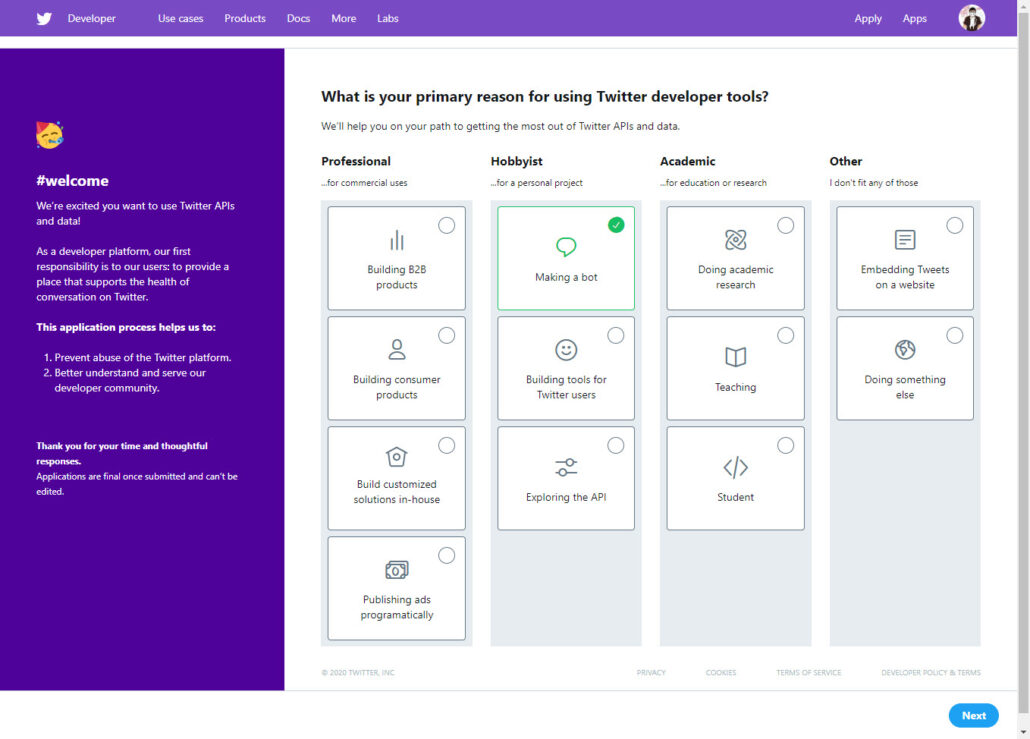Click the code brackets icon for Student
The width and height of the screenshot is (1030, 739).
pyautogui.click(x=735, y=467)
